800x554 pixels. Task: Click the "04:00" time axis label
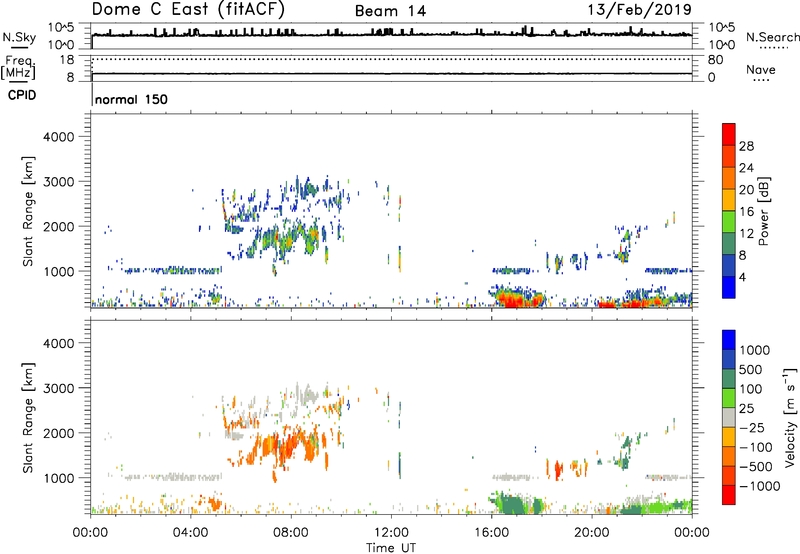coord(191,533)
